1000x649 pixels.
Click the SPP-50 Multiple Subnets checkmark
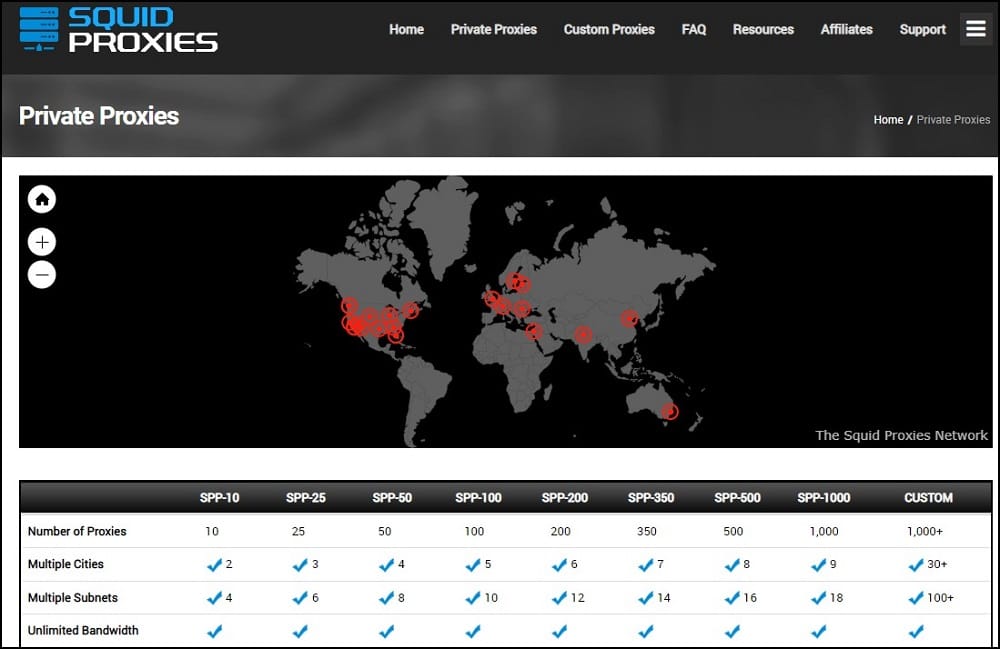coord(386,598)
